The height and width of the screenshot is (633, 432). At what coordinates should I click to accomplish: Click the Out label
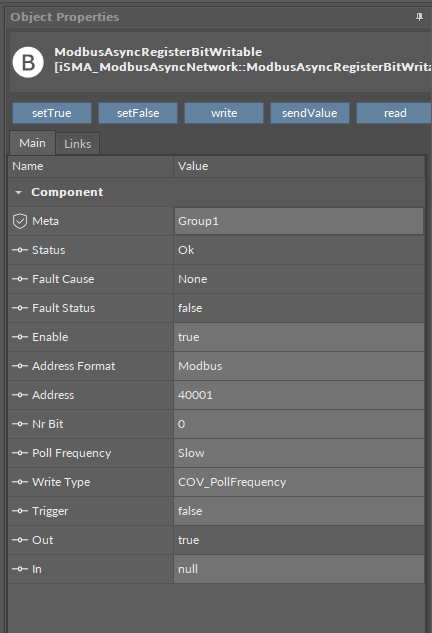[x=42, y=540]
